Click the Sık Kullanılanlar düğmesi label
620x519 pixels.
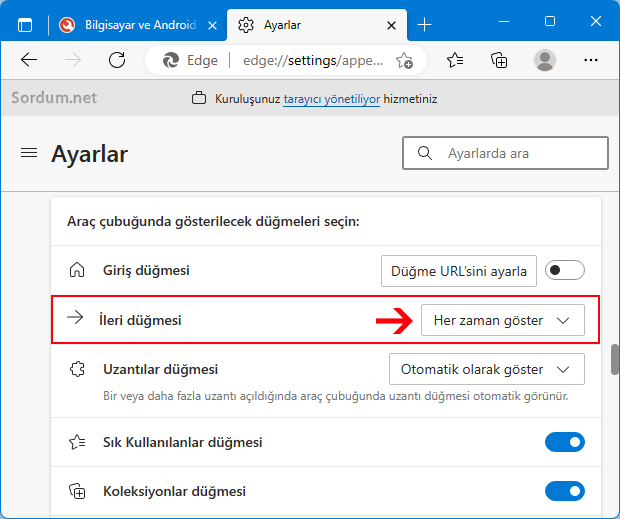(183, 442)
